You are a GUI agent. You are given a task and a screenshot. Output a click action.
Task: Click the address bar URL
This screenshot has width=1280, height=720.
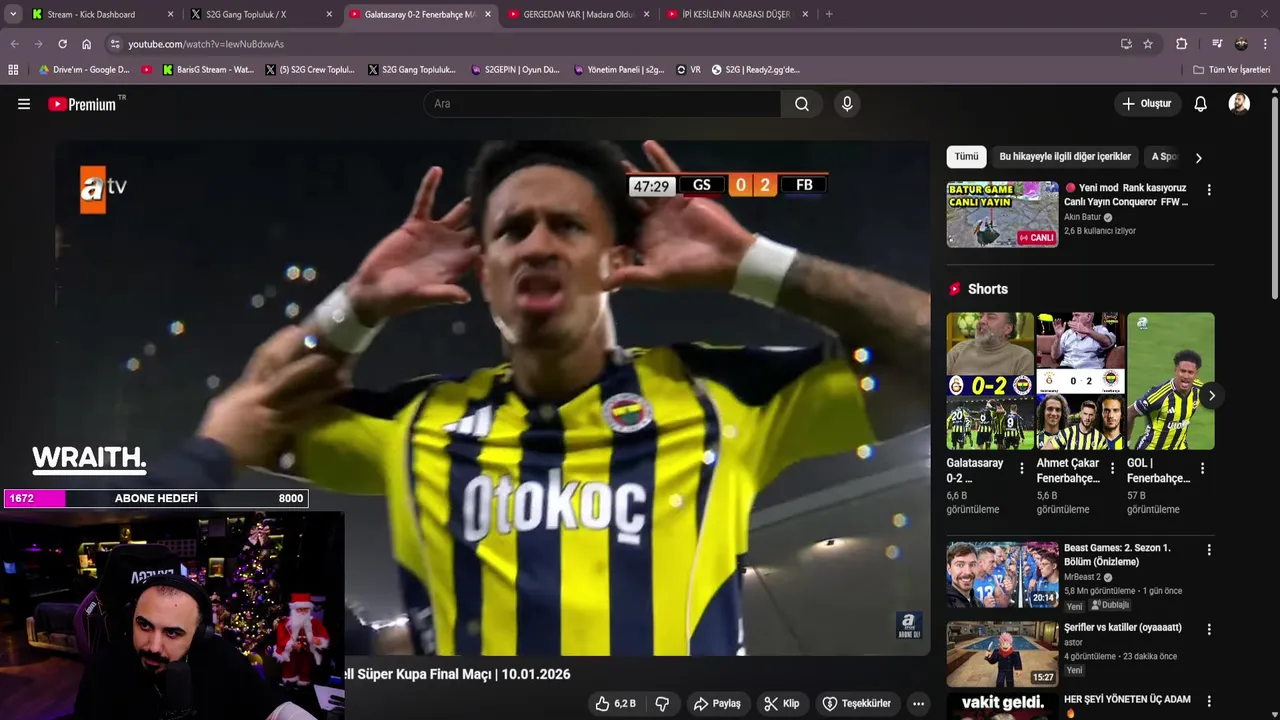coord(206,44)
